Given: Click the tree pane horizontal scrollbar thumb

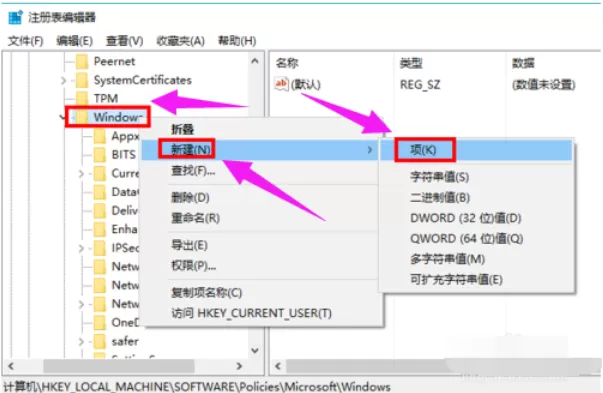Looking at the screenshot, I should tap(118, 366).
